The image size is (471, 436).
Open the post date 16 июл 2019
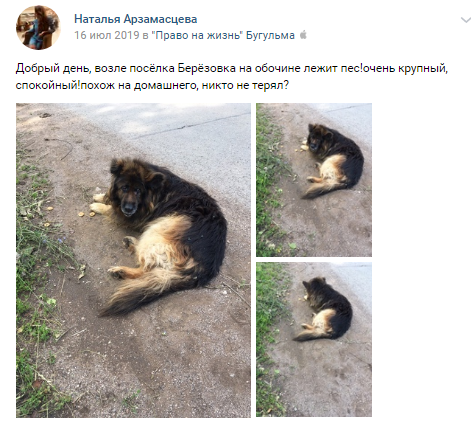(x=107, y=35)
